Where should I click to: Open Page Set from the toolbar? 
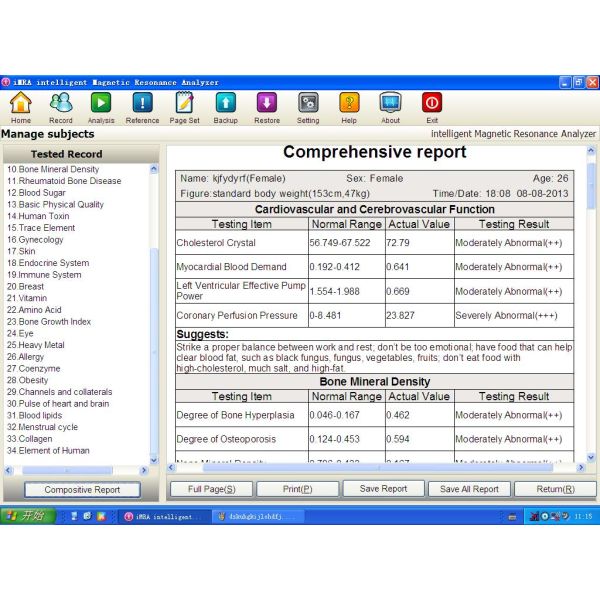pos(184,103)
